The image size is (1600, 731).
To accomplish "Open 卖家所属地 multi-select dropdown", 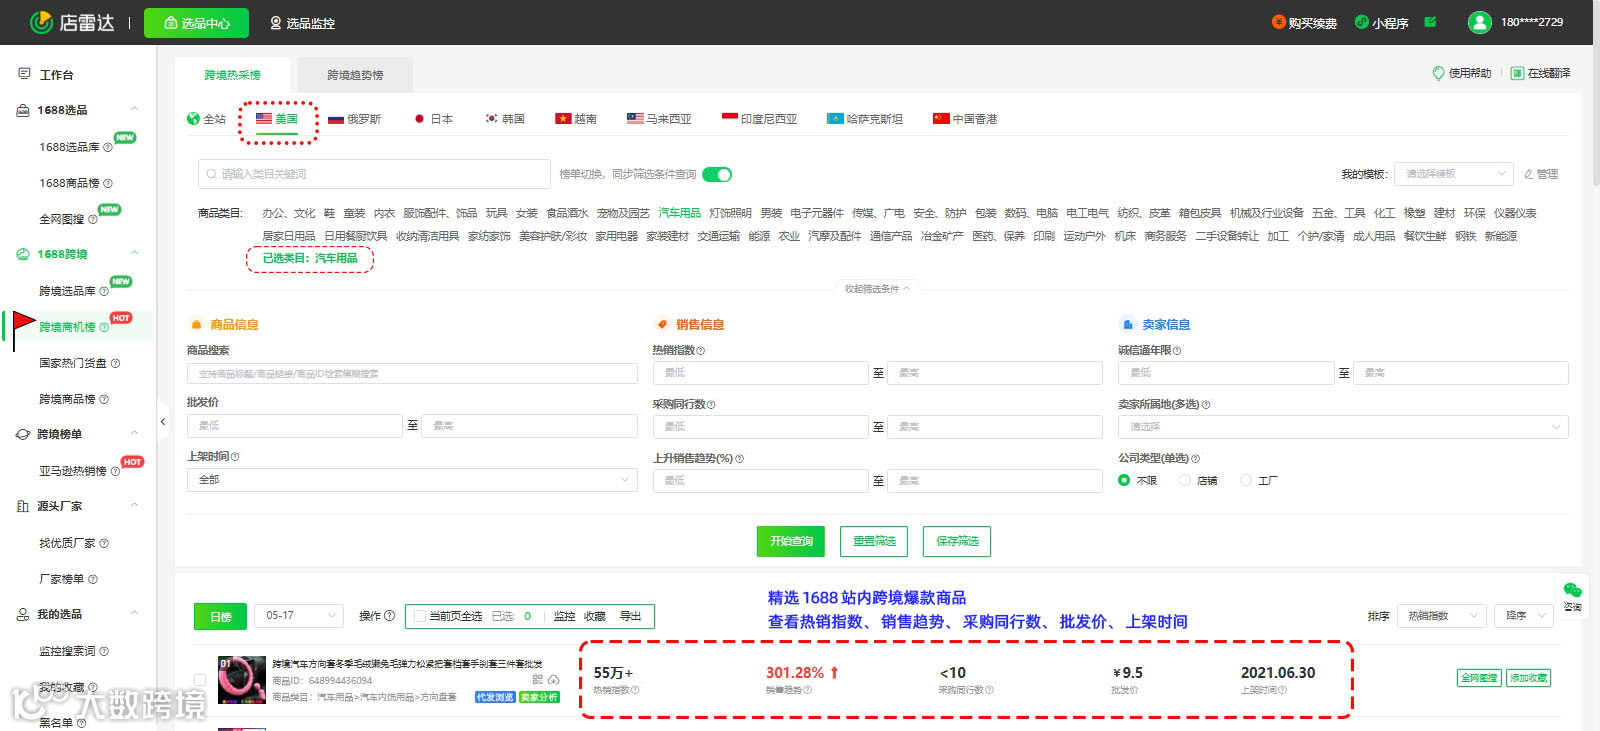I will point(1343,427).
